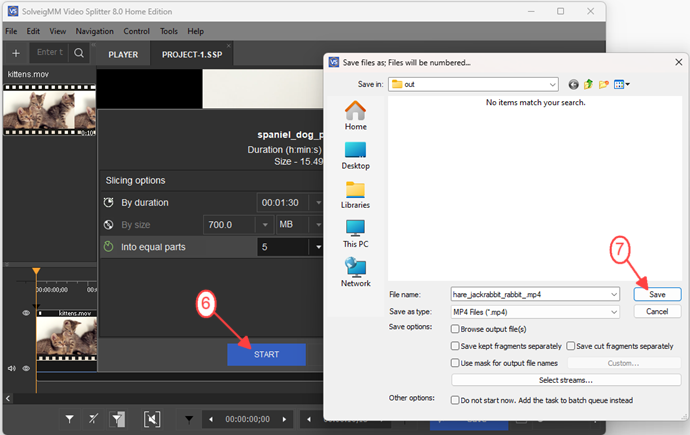Viewport: 690px width, 435px height.
Task: Click Save in the dialog
Action: tap(657, 294)
